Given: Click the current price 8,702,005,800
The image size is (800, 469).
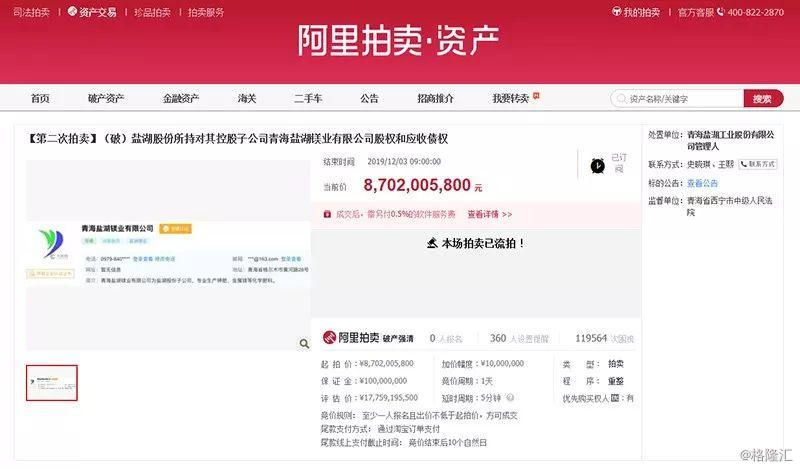Looking at the screenshot, I should click(x=417, y=185).
